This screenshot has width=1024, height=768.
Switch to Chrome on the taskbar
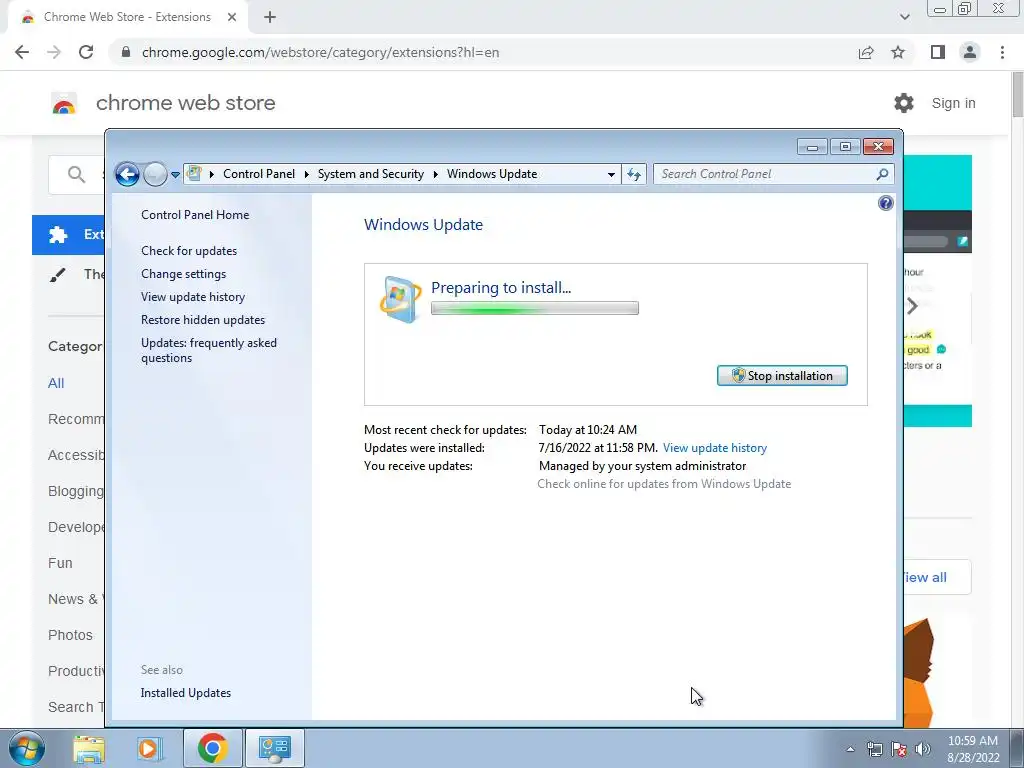(x=212, y=748)
